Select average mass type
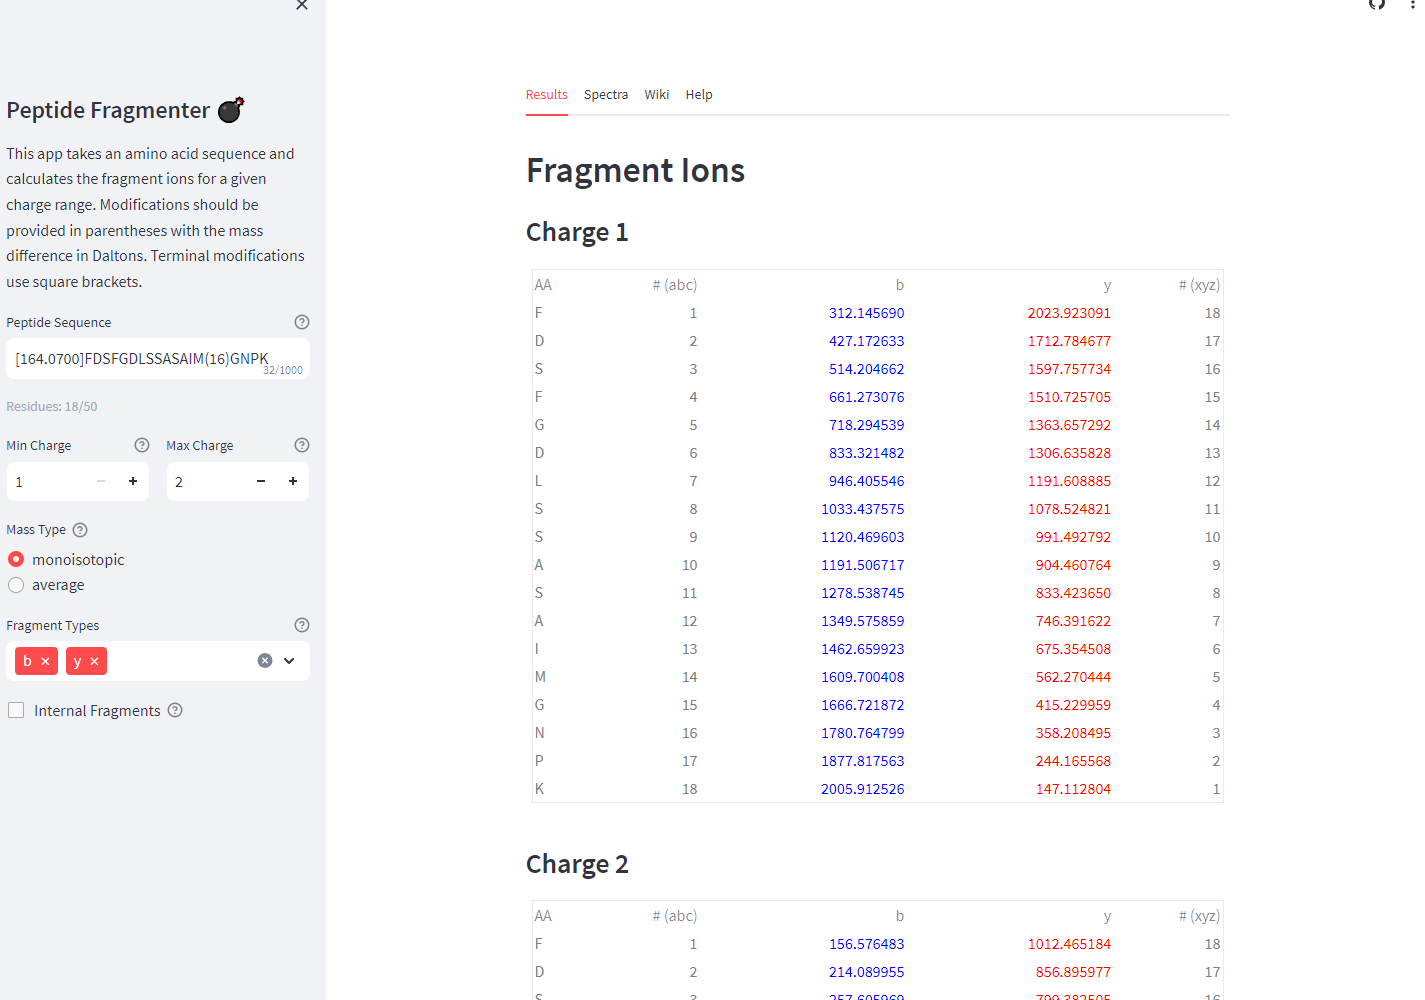The width and height of the screenshot is (1425, 1000). point(16,585)
